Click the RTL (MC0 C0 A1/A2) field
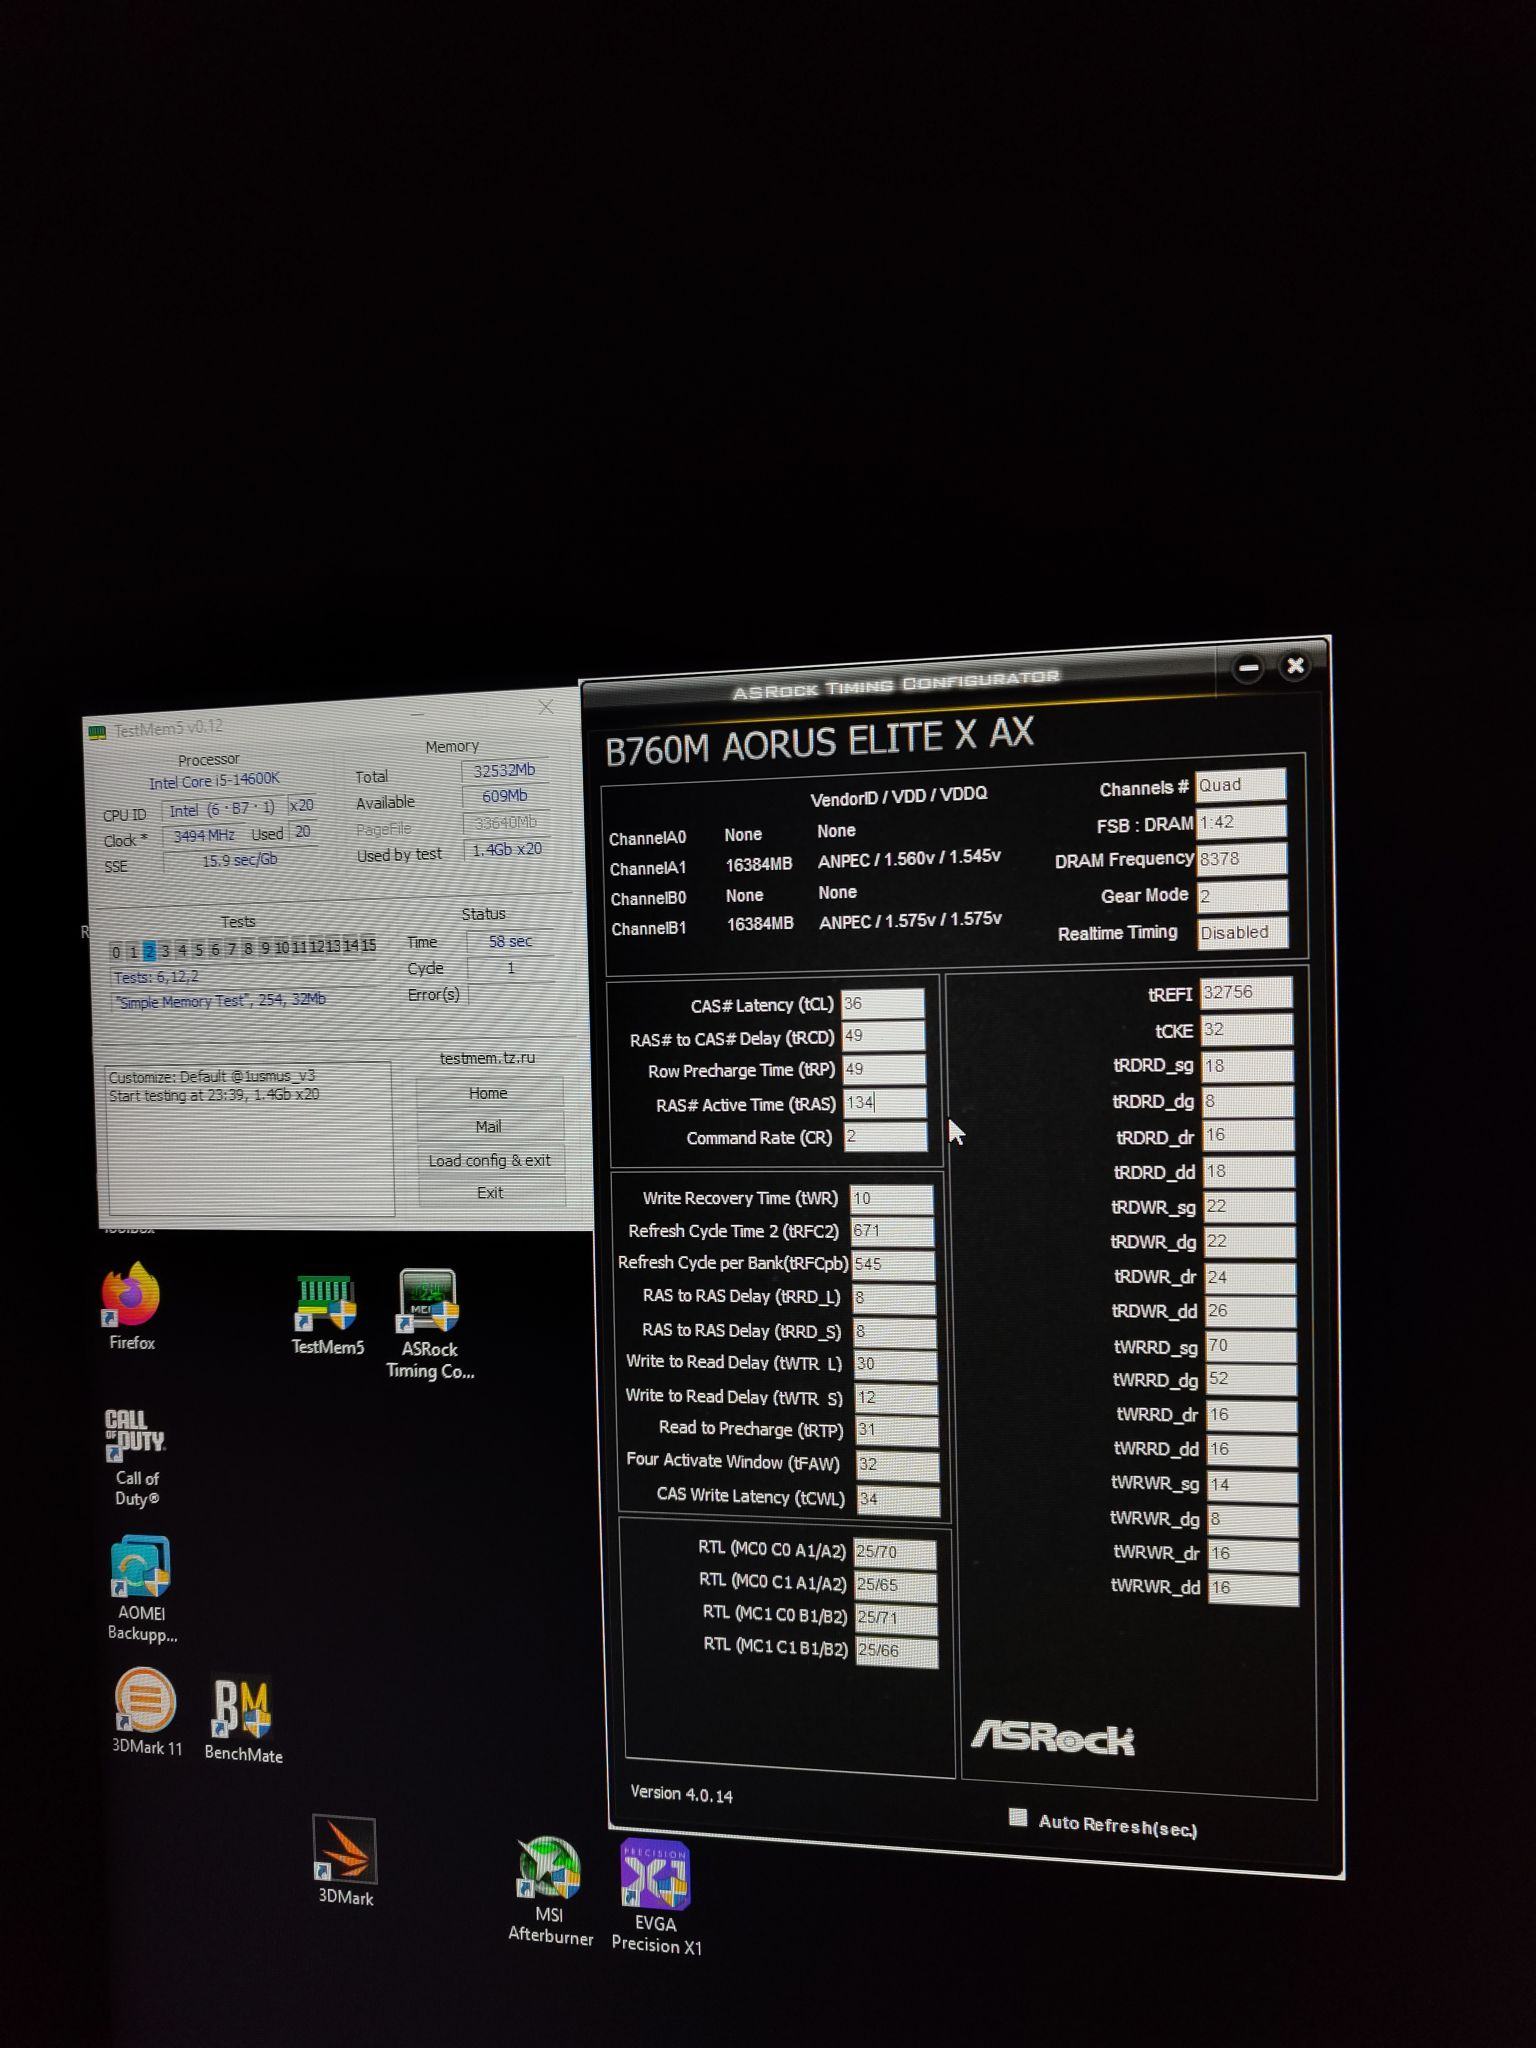This screenshot has width=1536, height=2048. pyautogui.click(x=895, y=1552)
